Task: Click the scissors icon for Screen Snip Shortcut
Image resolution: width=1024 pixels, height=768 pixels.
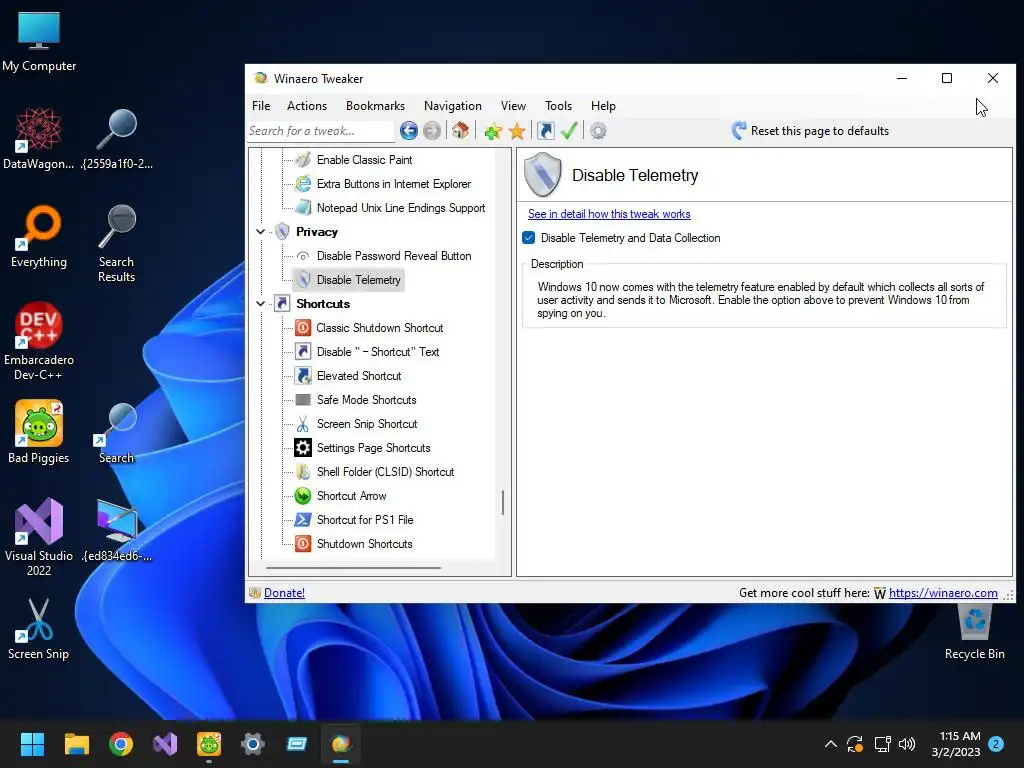Action: pos(302,424)
